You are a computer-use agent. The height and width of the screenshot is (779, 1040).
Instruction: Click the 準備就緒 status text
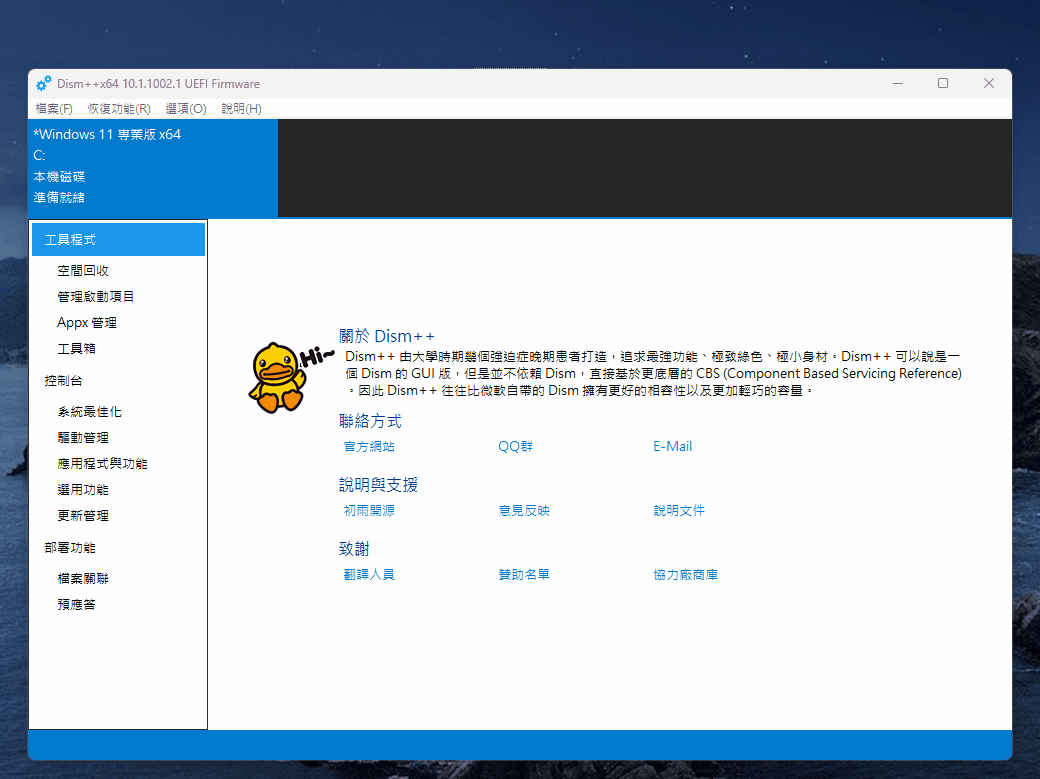pos(59,198)
